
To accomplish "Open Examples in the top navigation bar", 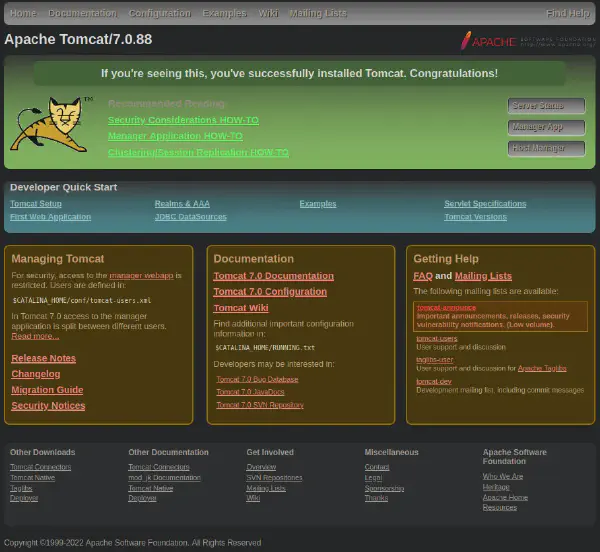I will click(x=225, y=13).
